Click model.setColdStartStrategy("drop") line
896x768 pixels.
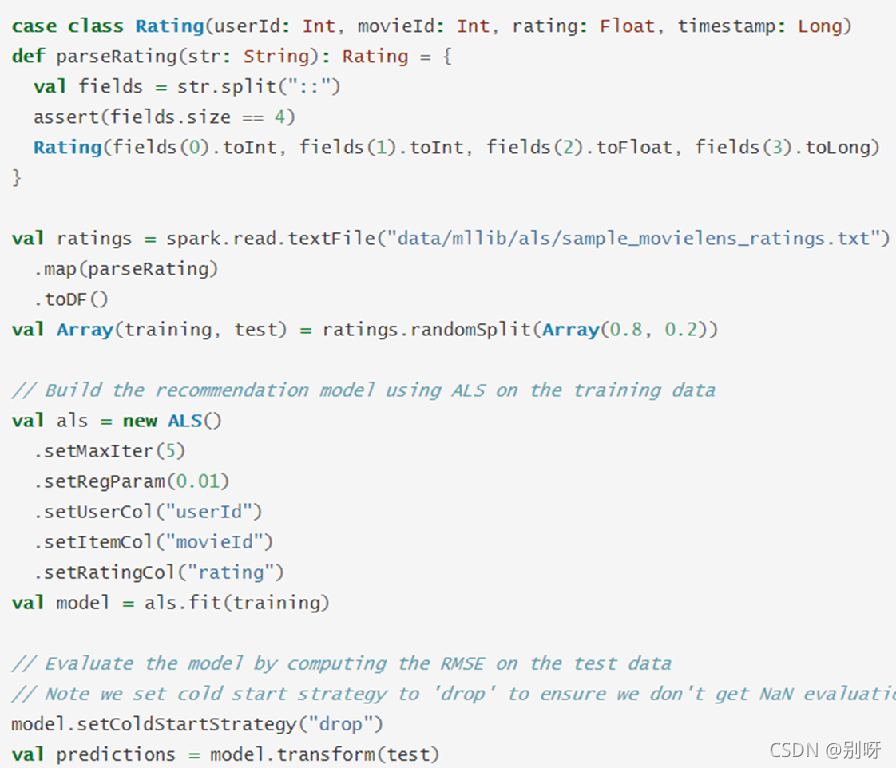[x=197, y=724]
